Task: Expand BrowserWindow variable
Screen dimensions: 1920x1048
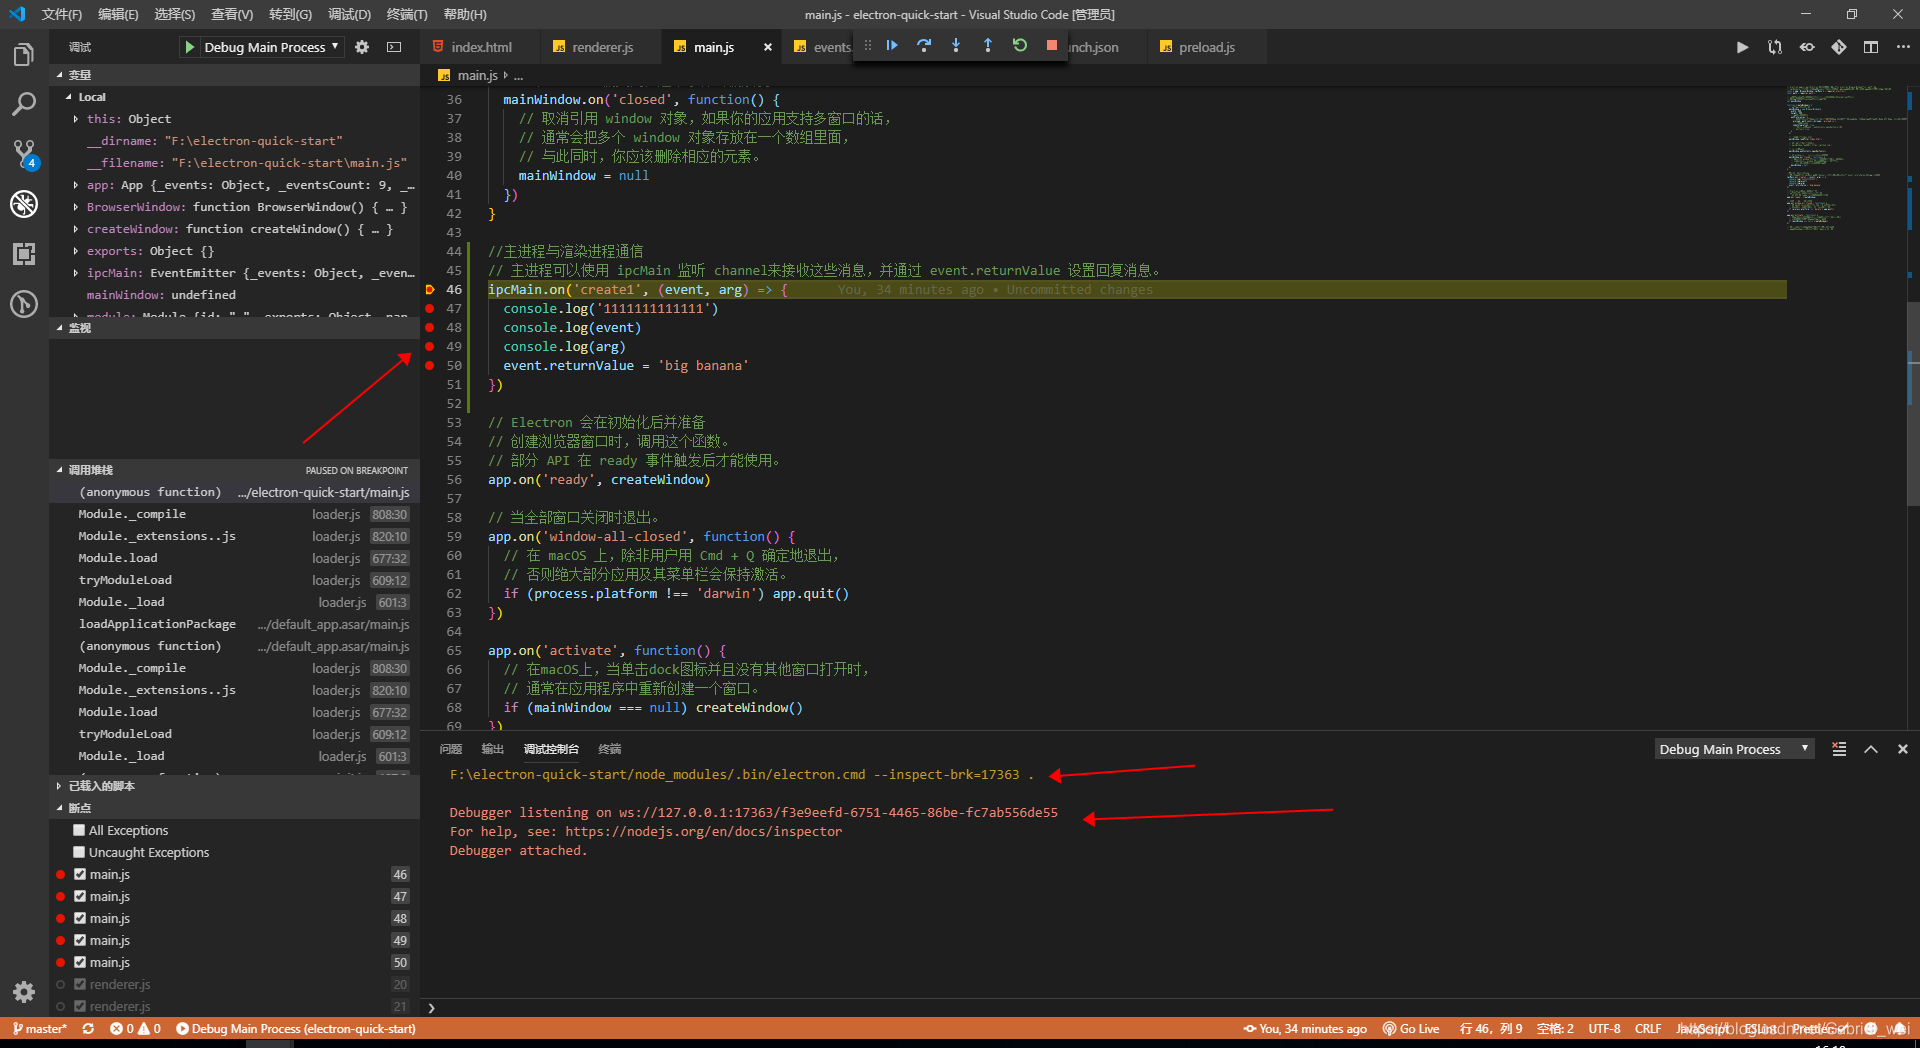Action: click(76, 207)
